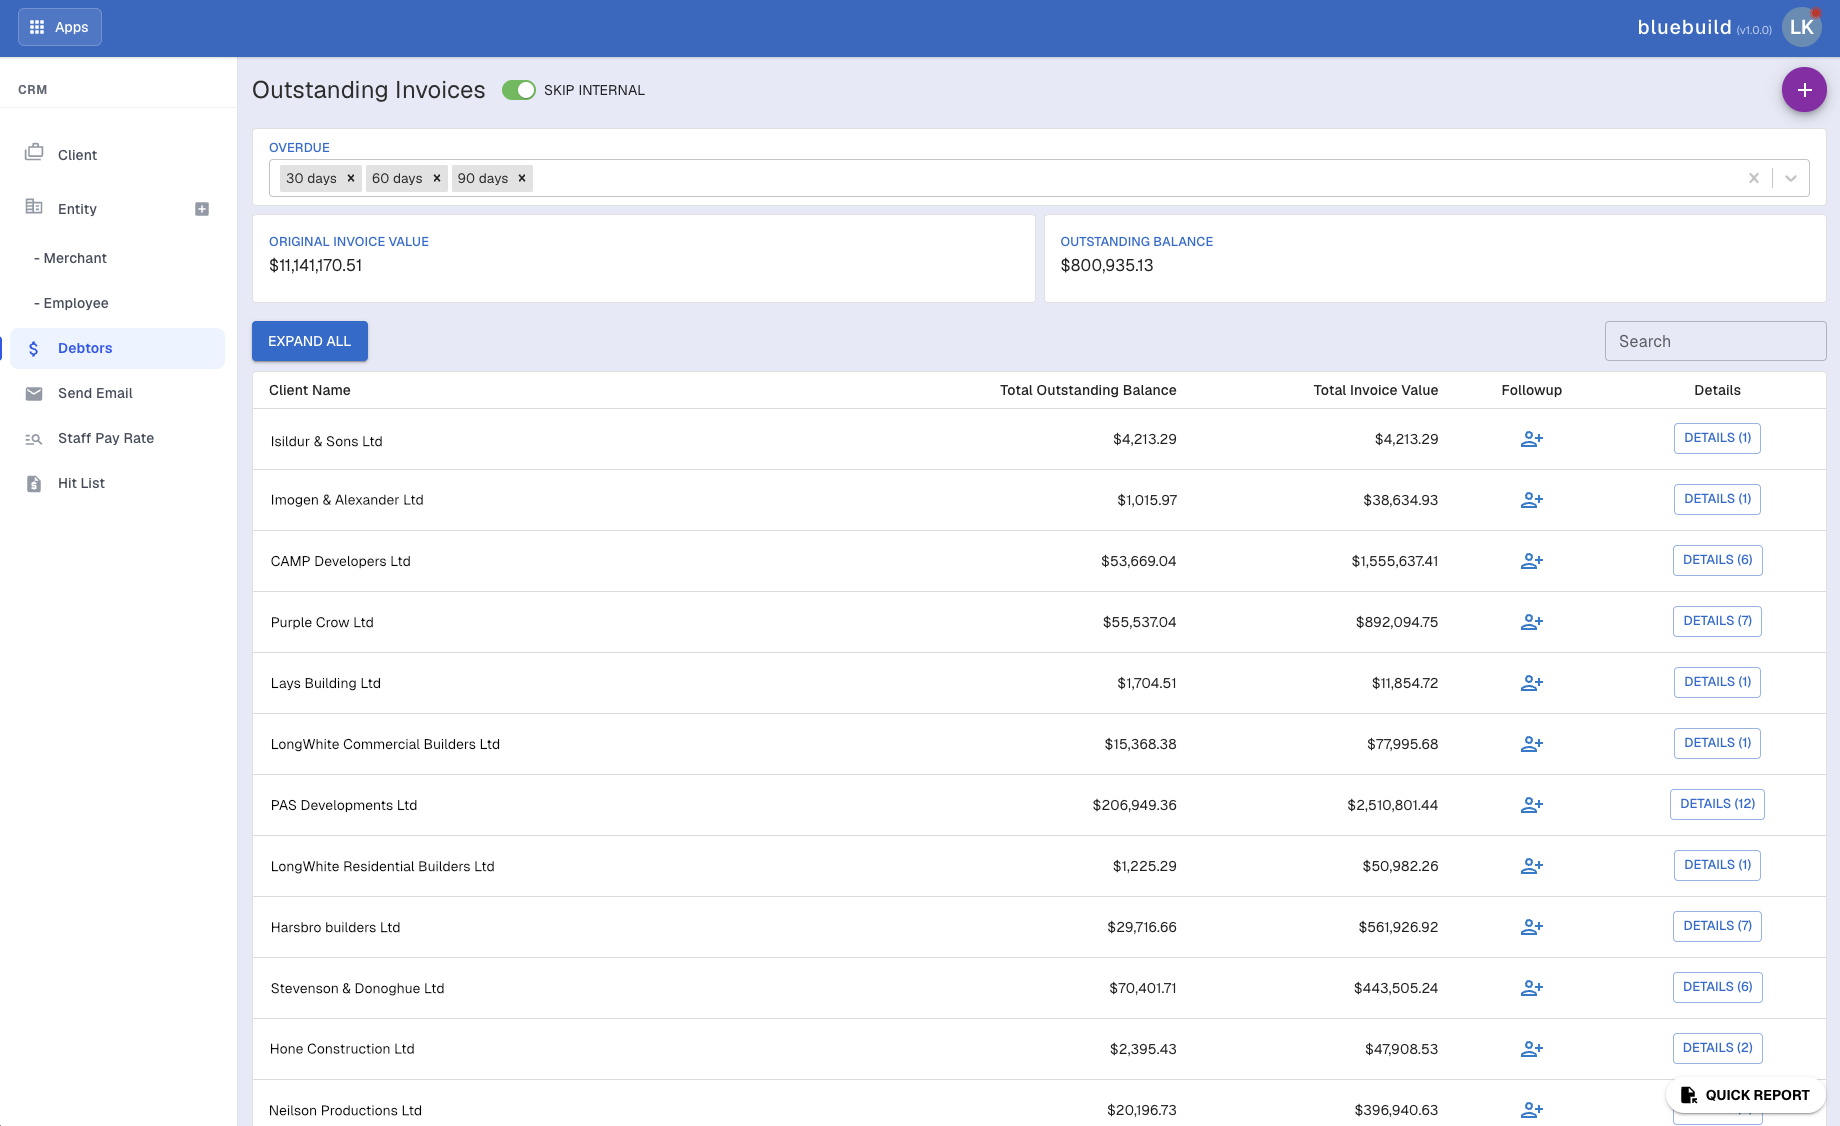1840x1126 pixels.
Task: Open Details (1) for Lays Building Ltd
Action: pyautogui.click(x=1717, y=682)
